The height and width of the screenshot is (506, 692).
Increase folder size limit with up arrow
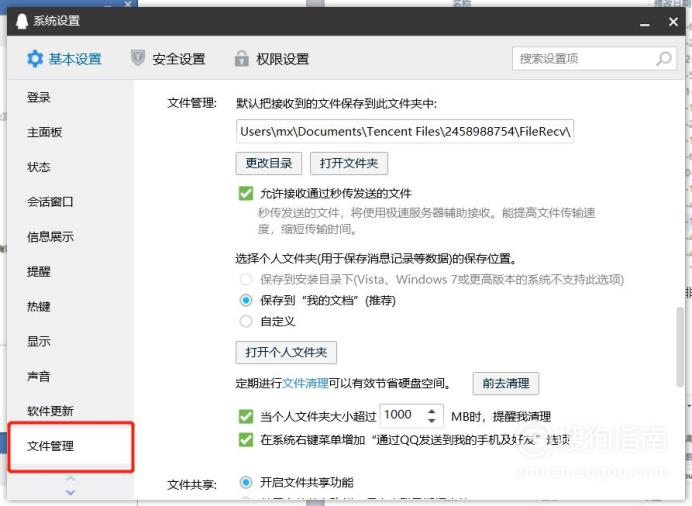tap(432, 410)
